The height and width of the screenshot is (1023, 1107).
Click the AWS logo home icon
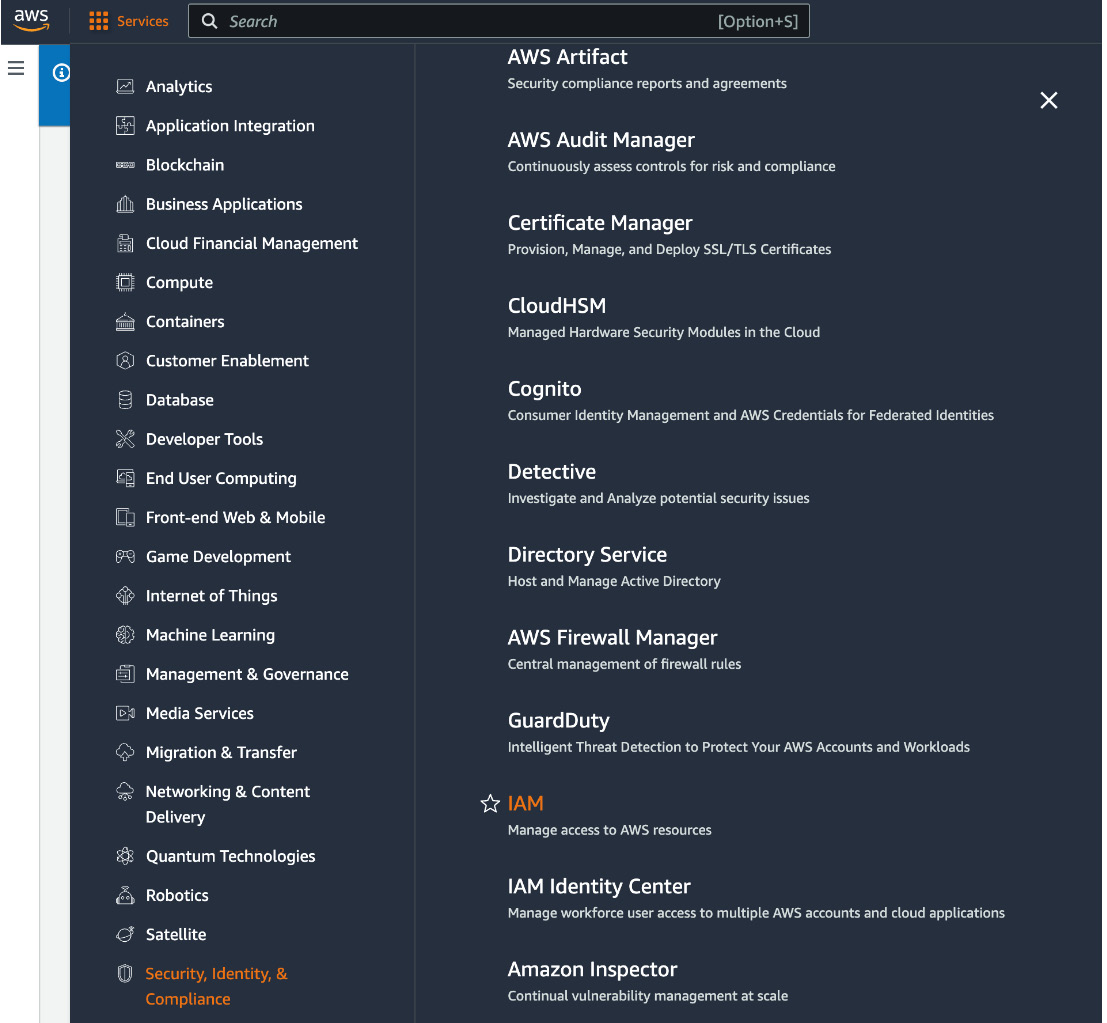[32, 20]
